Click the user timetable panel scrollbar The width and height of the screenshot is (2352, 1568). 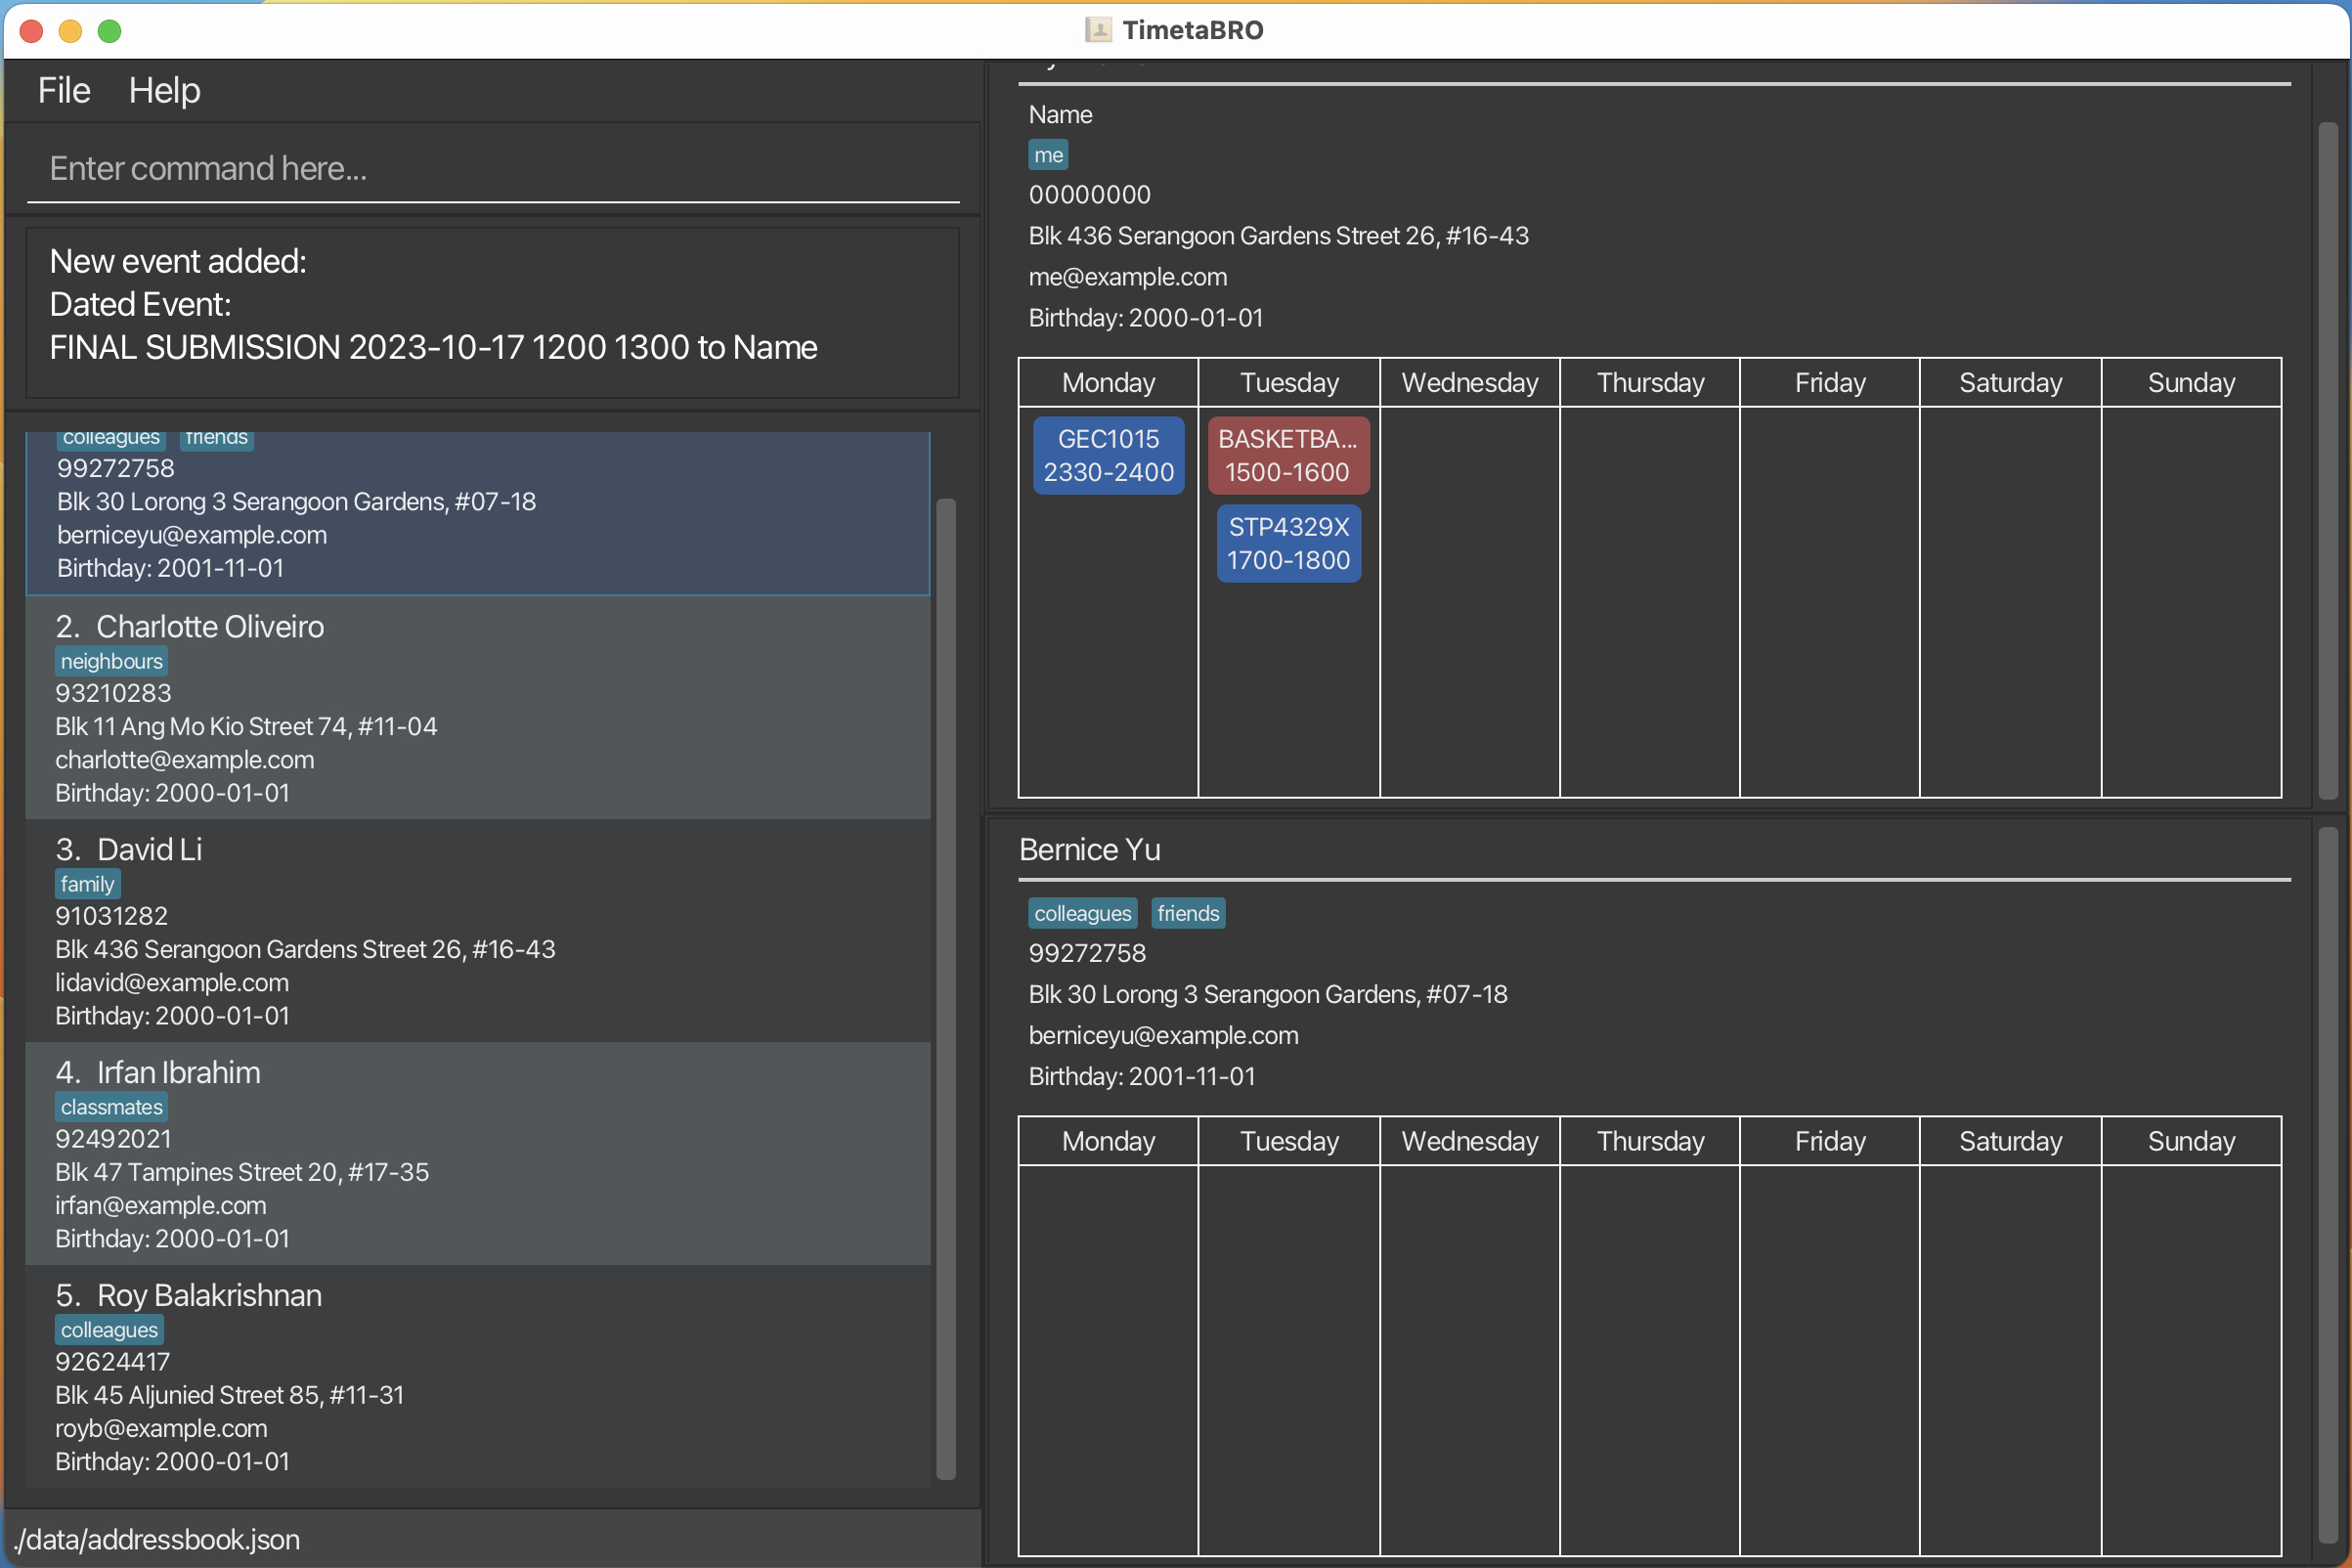pos(2327,460)
